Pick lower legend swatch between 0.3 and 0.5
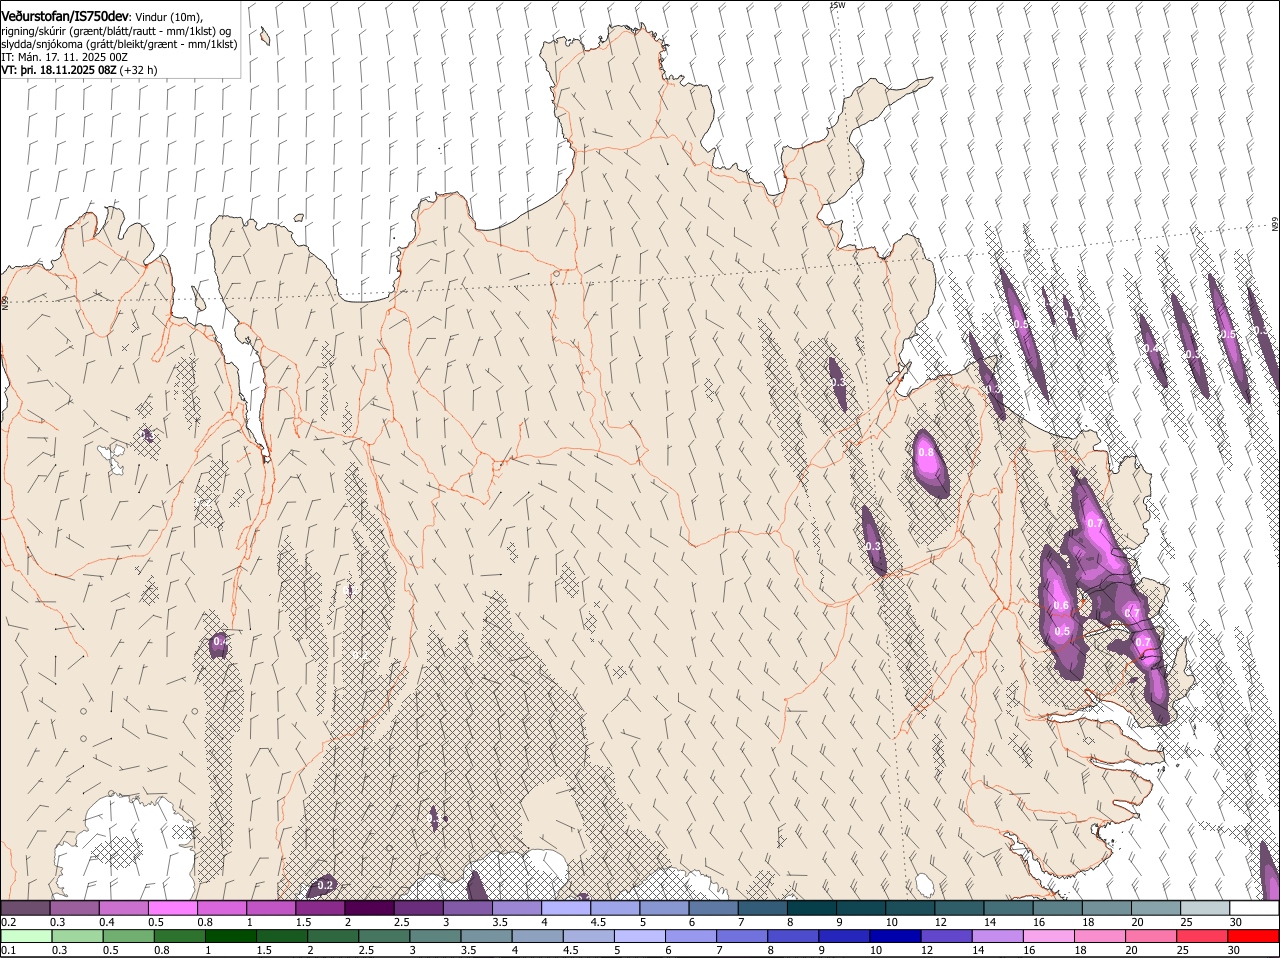 coord(77,936)
